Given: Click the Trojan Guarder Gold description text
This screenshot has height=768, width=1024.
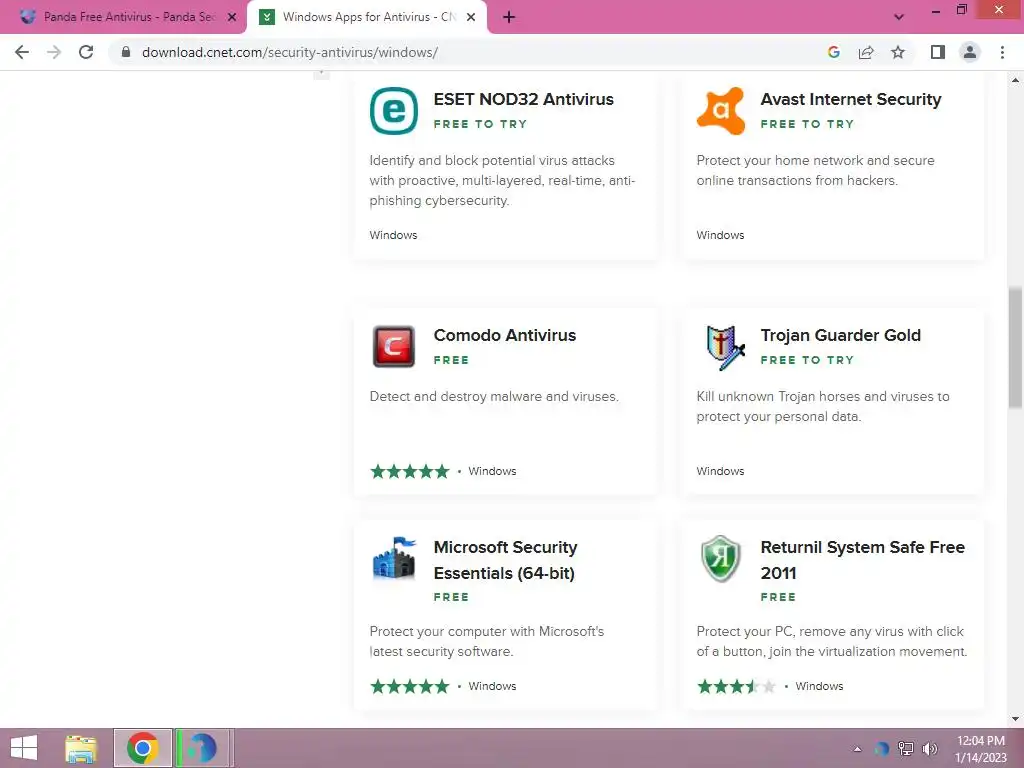Looking at the screenshot, I should [823, 406].
